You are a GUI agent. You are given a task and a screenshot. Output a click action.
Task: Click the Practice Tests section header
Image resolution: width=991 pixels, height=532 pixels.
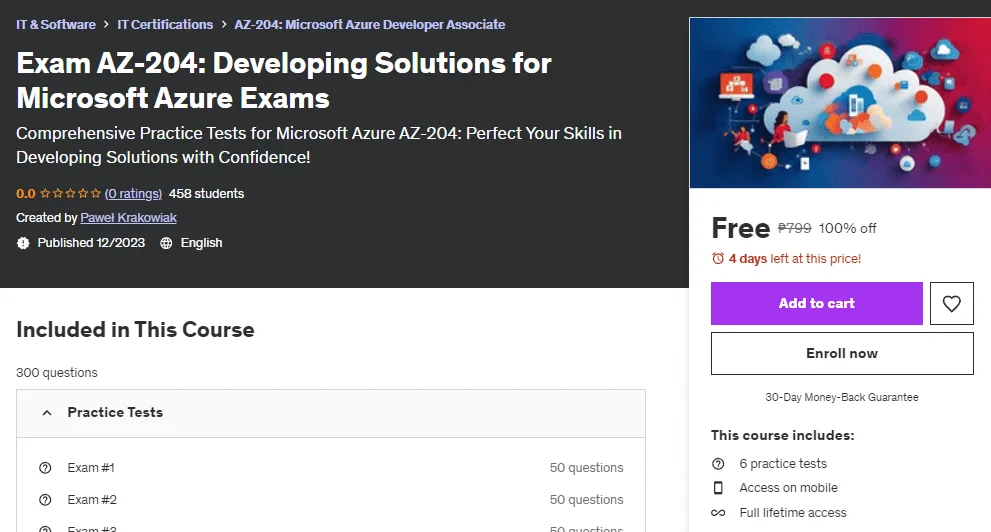[x=331, y=413]
